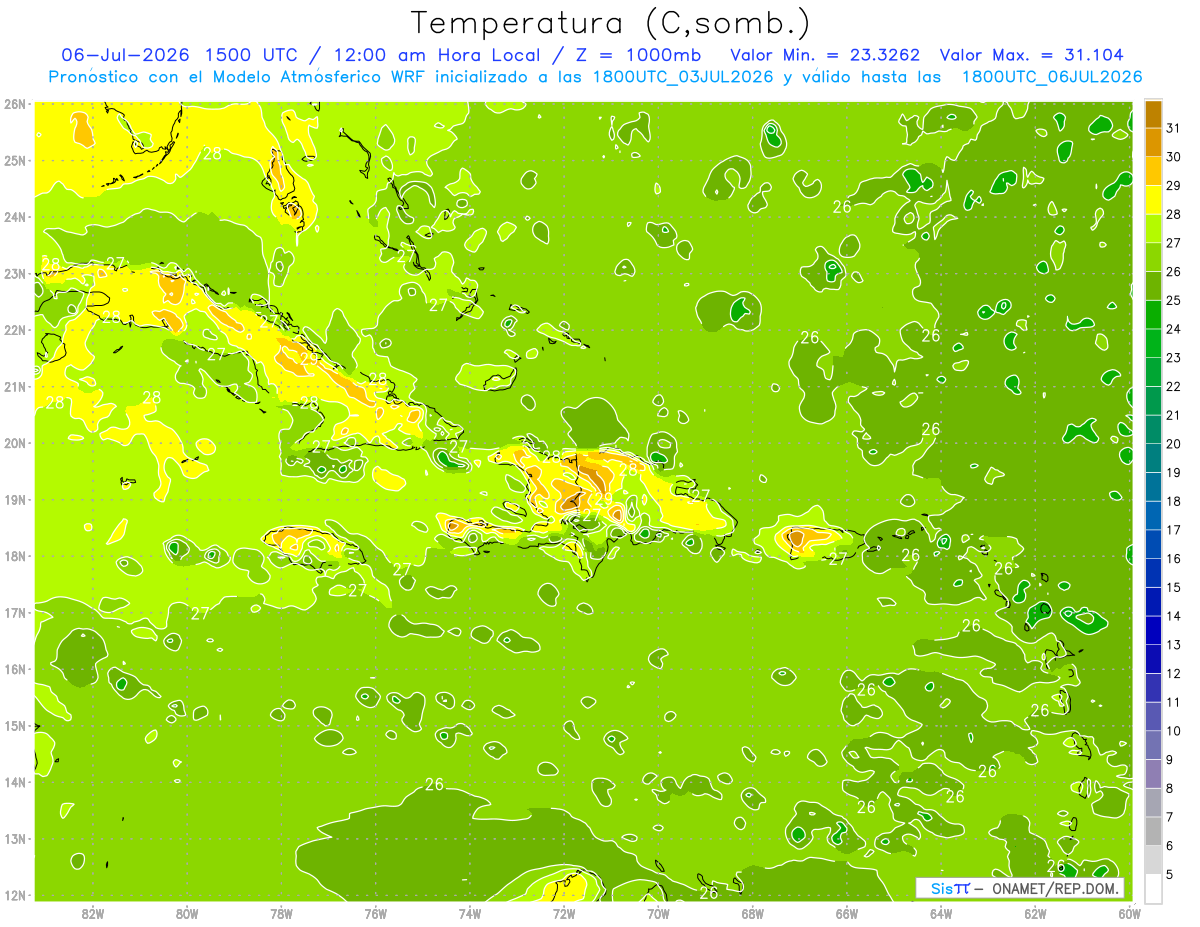Click the '31' value on the color scale
This screenshot has width=1200, height=927.
(x=1174, y=128)
